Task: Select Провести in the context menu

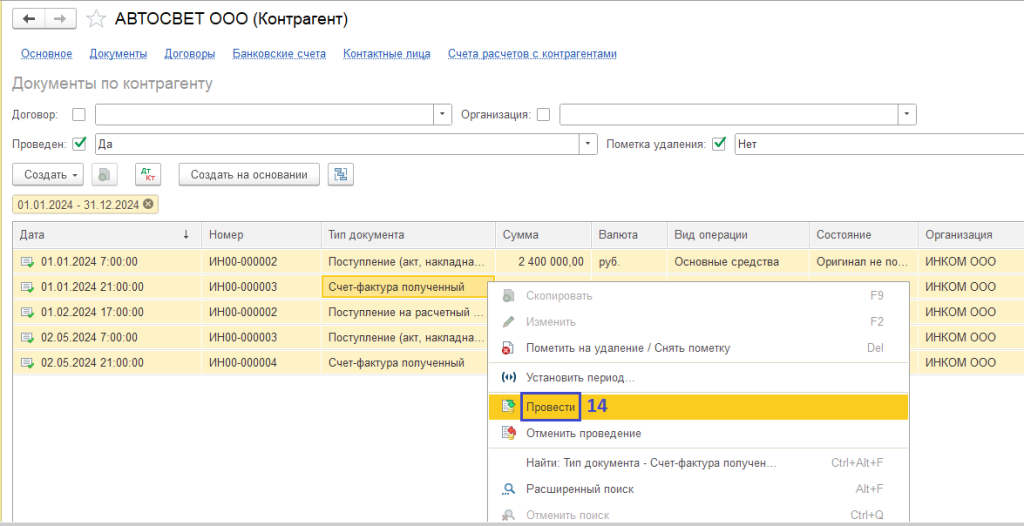Action: pos(551,407)
